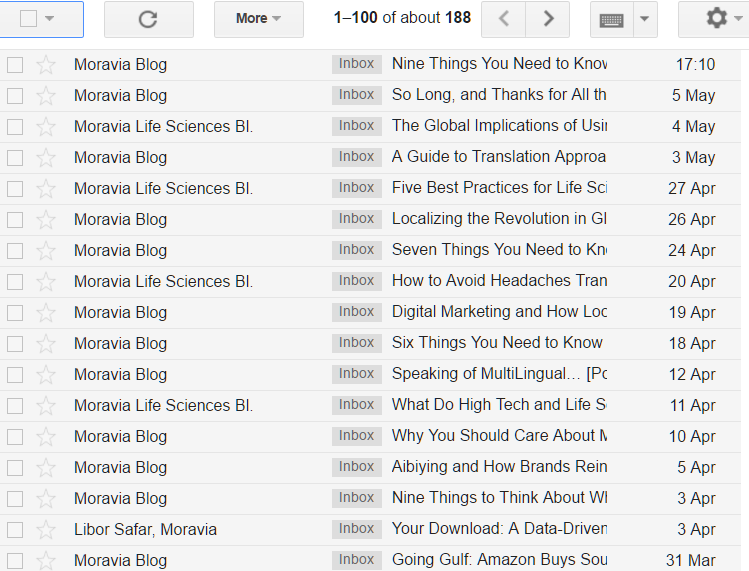Image resolution: width=749 pixels, height=571 pixels.
Task: Click Inbox label on Digital Marketing row
Action: 357,312
